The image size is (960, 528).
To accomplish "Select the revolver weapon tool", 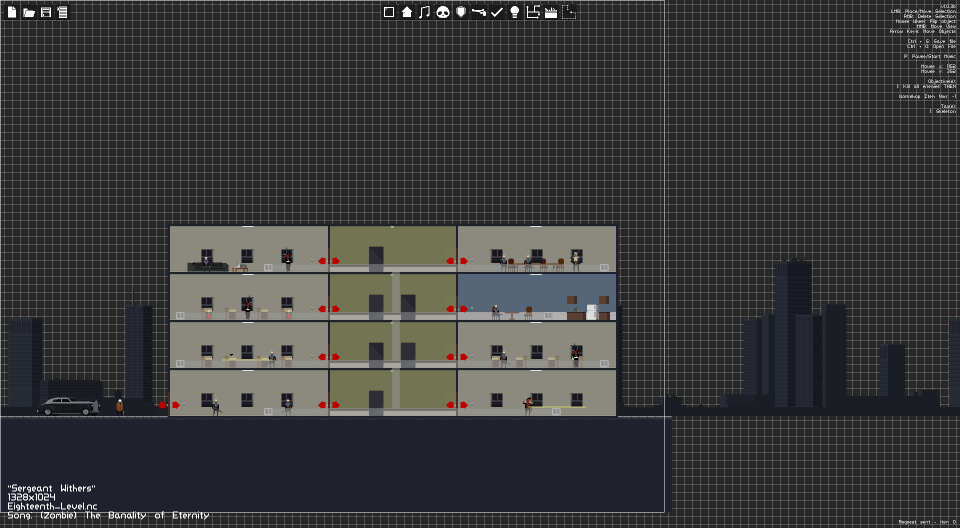I will click(479, 12).
